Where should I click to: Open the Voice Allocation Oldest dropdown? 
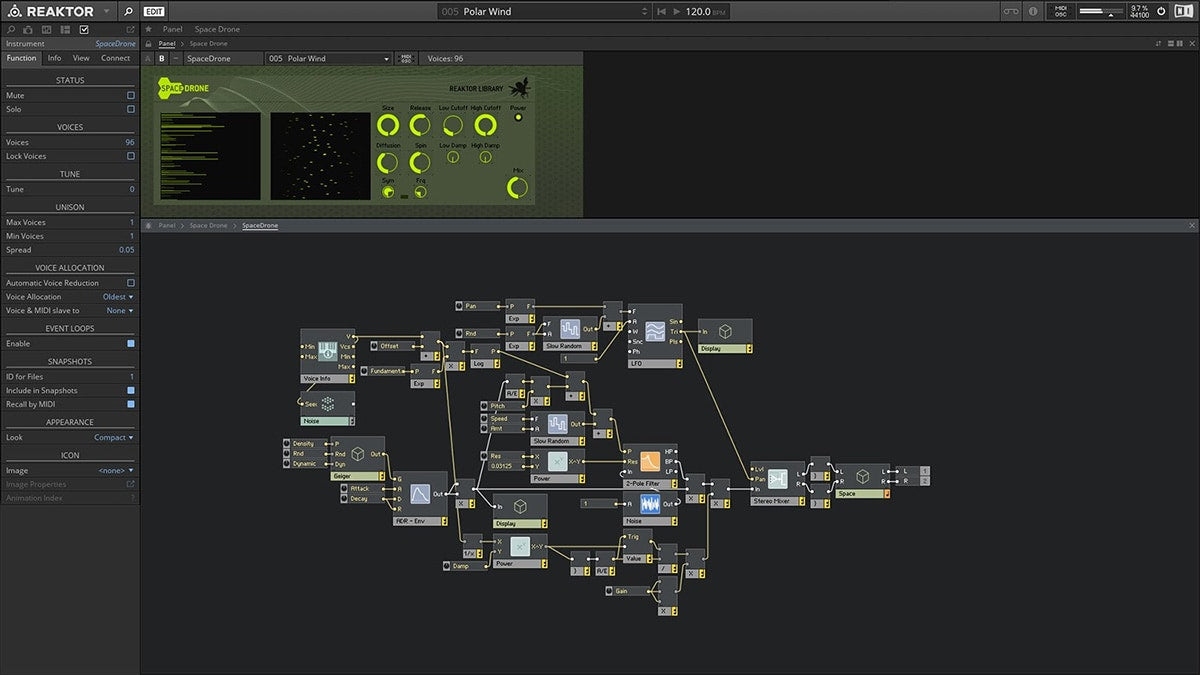pyautogui.click(x=117, y=297)
